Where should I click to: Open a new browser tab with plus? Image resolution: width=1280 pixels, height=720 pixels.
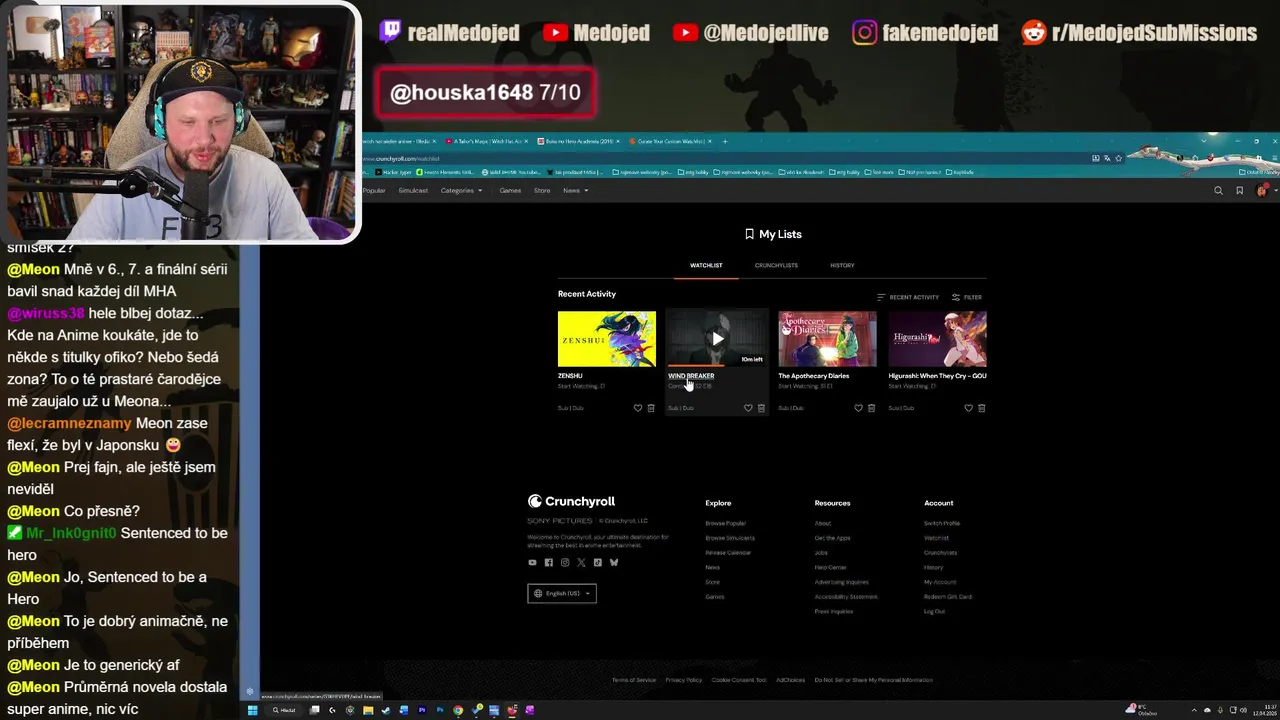pyautogui.click(x=725, y=142)
